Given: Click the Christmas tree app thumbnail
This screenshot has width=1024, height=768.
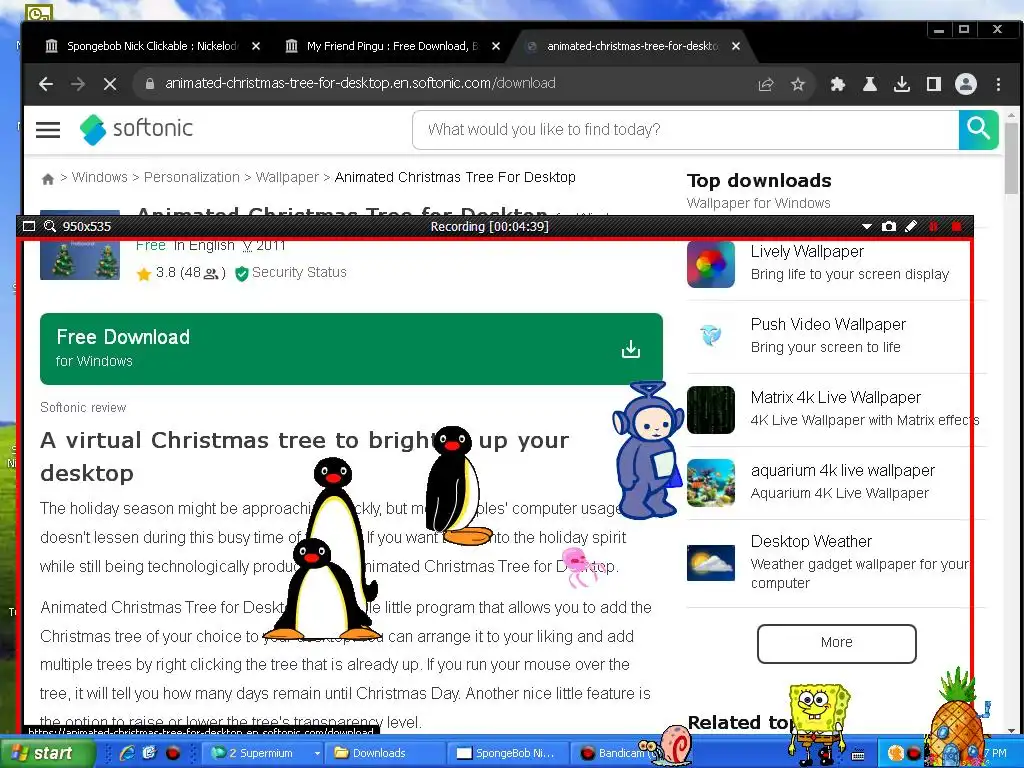Looking at the screenshot, I should [x=80, y=260].
